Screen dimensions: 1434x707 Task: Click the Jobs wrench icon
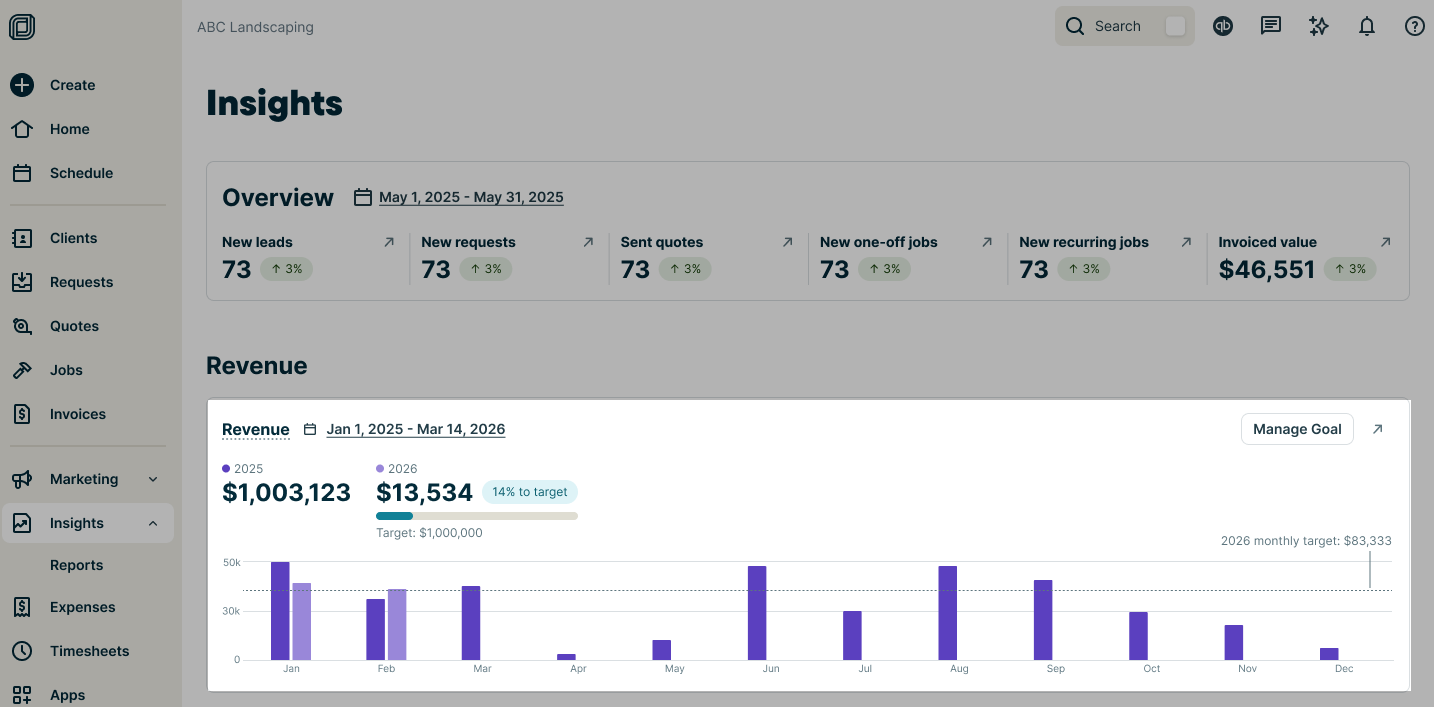21,369
